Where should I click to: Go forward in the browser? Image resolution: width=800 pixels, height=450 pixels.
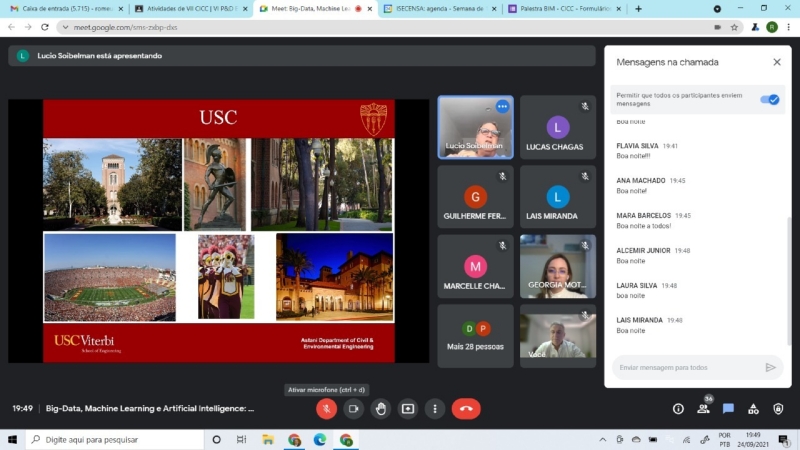pos(28,27)
